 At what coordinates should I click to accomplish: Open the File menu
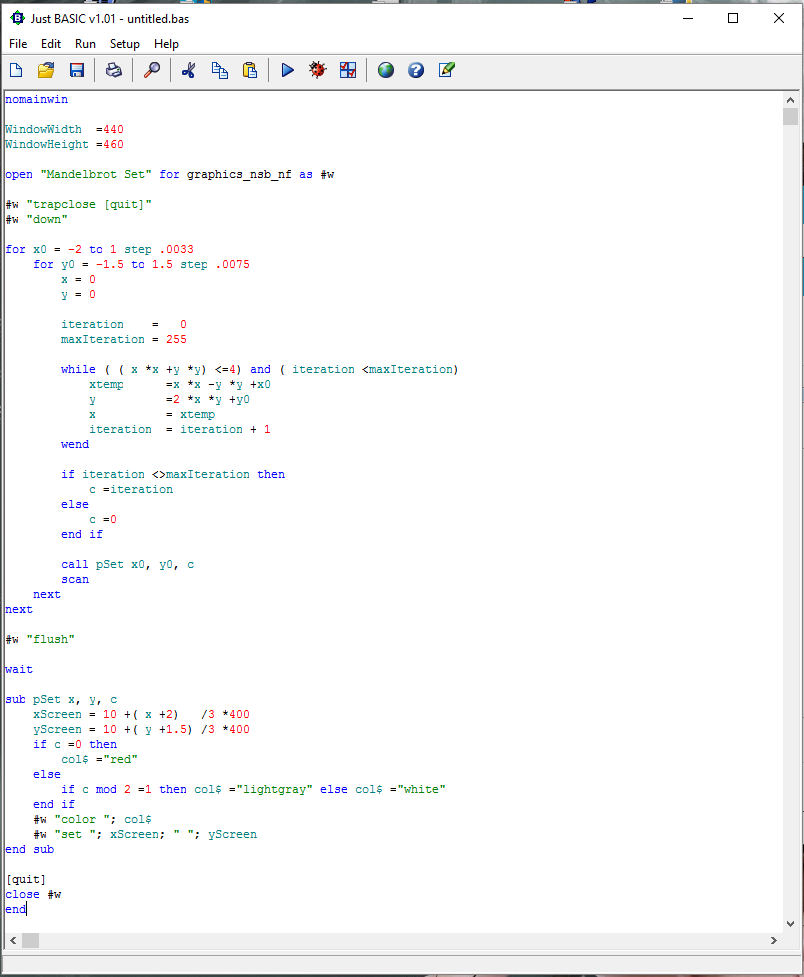tap(17, 43)
